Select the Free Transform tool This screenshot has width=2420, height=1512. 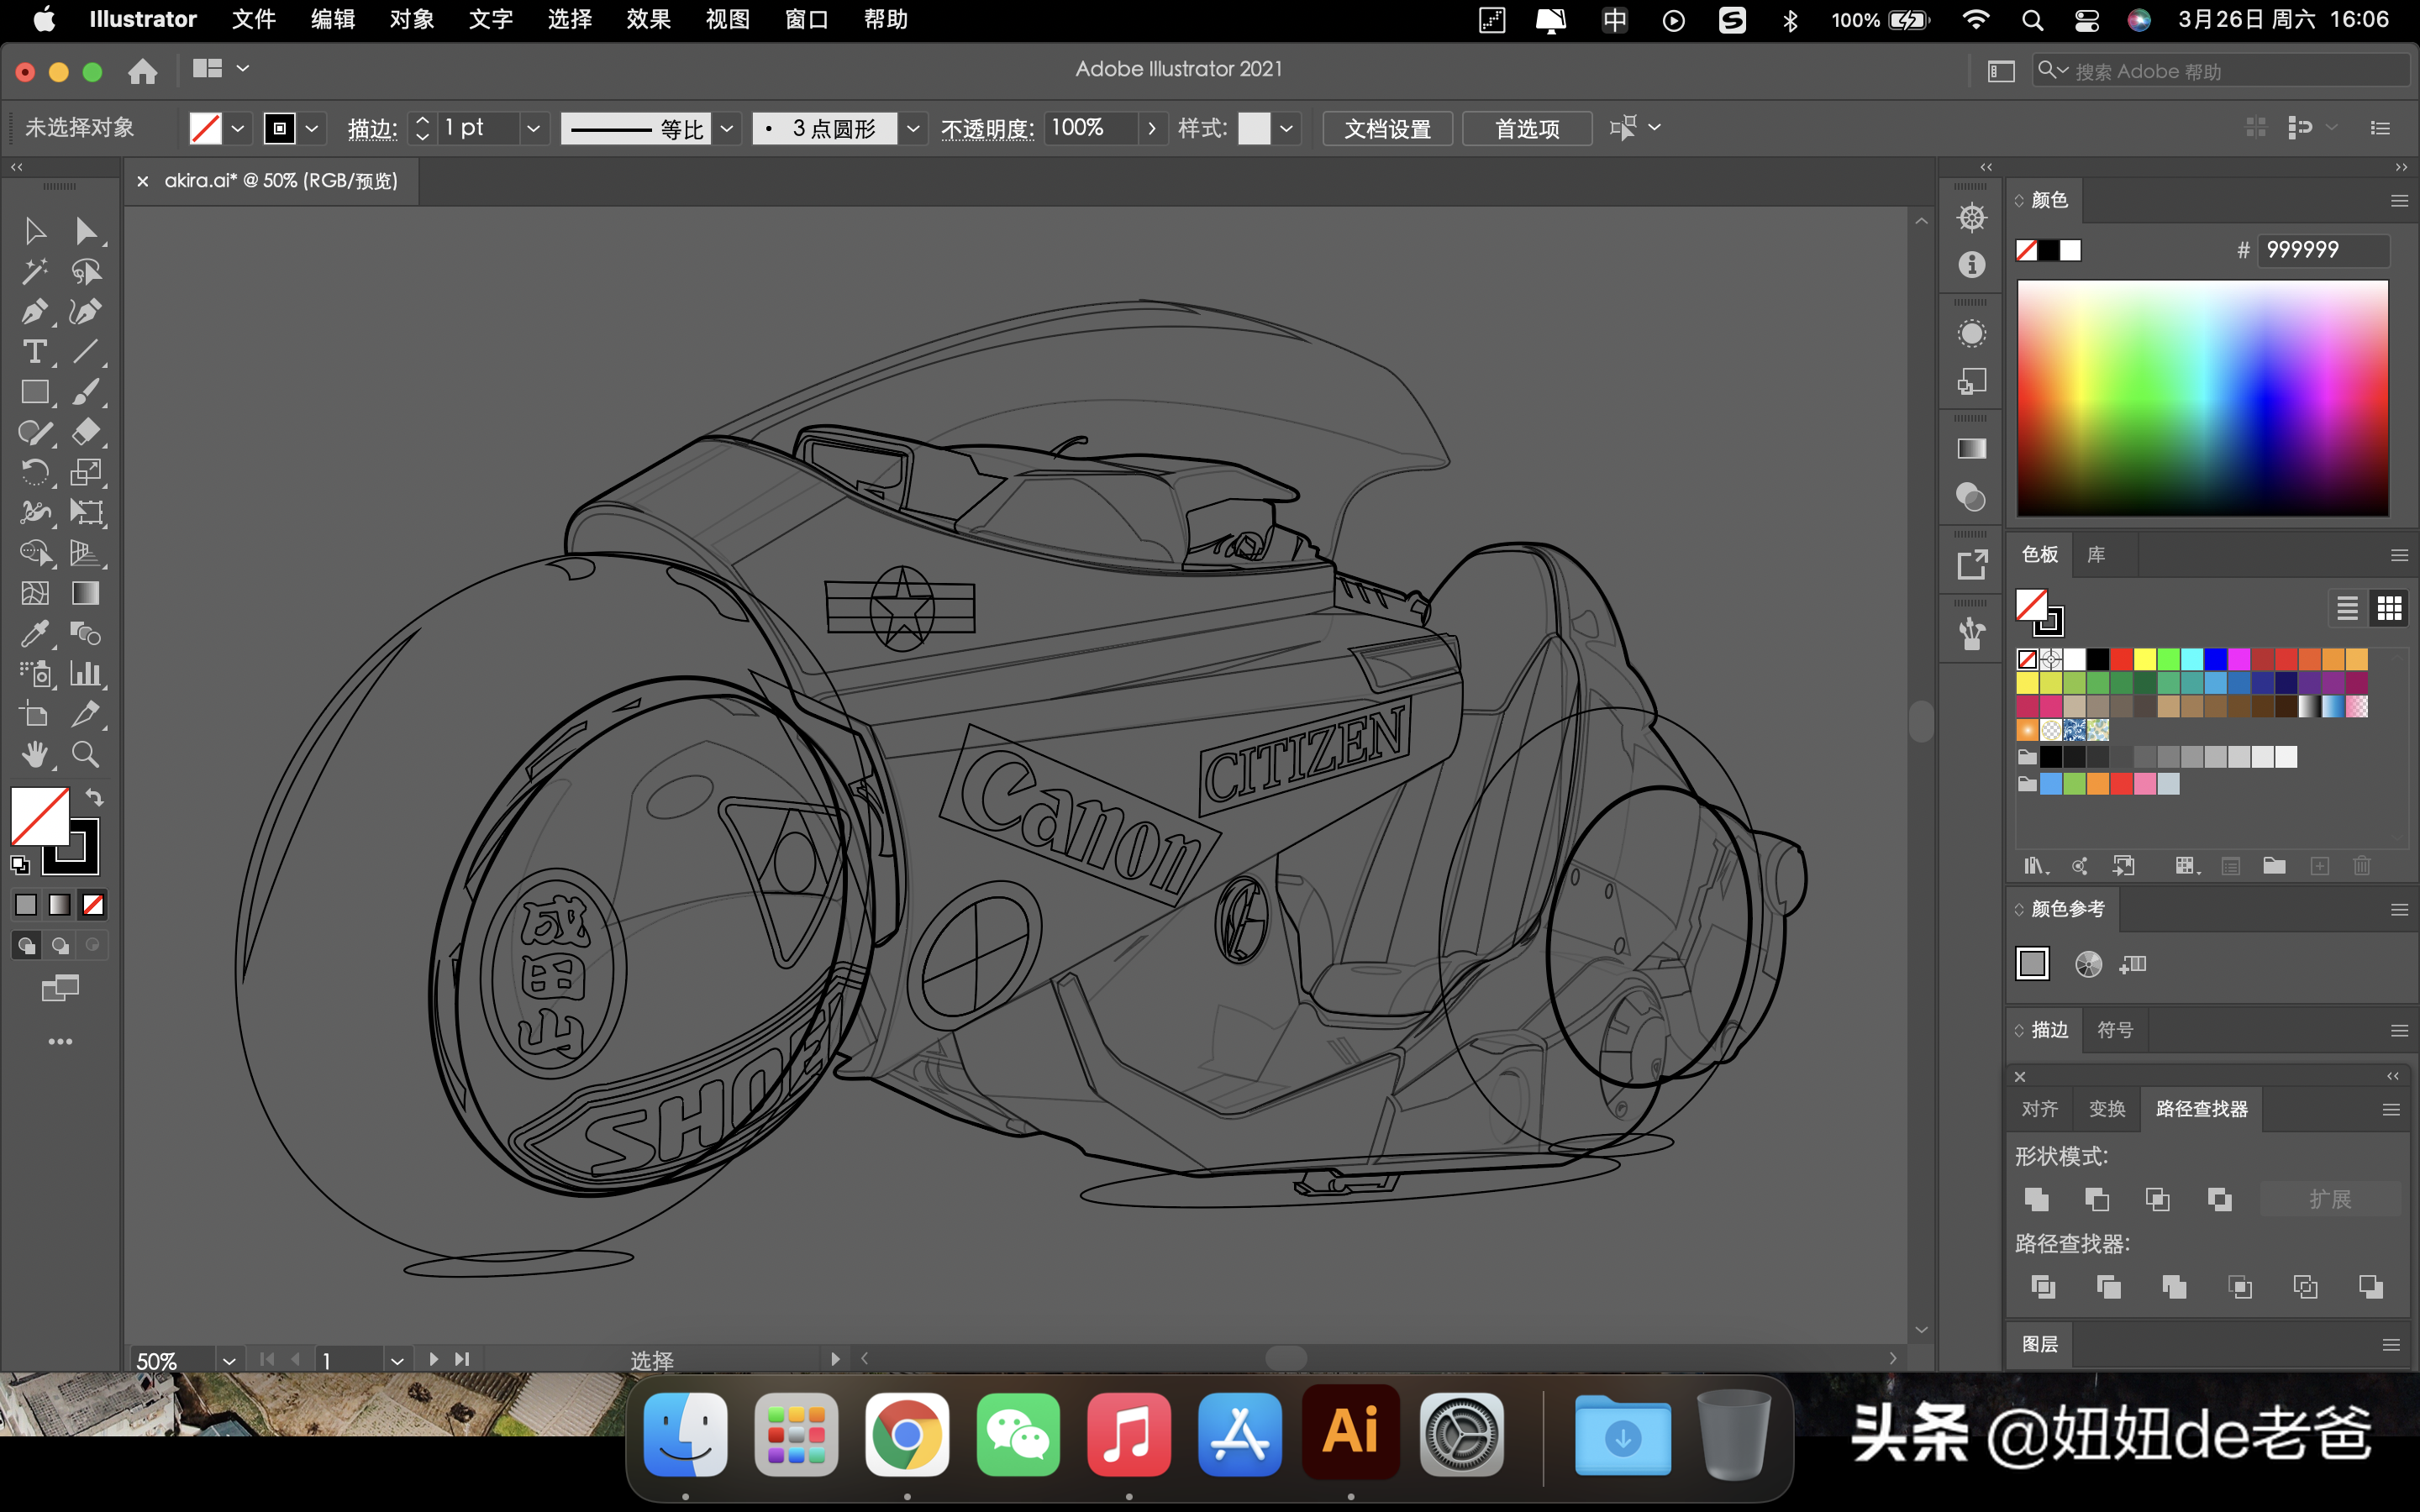[86, 512]
